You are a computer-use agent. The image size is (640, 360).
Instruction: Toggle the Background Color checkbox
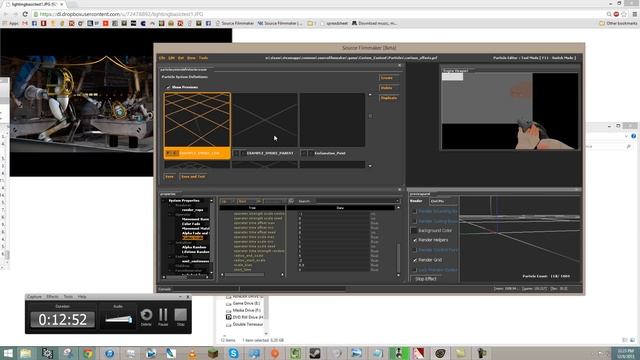pos(415,231)
